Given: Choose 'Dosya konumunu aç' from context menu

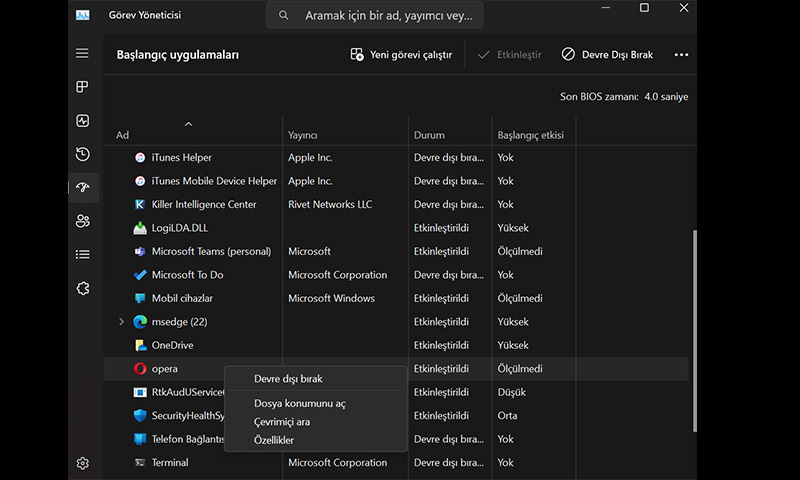Looking at the screenshot, I should click(x=315, y=403).
